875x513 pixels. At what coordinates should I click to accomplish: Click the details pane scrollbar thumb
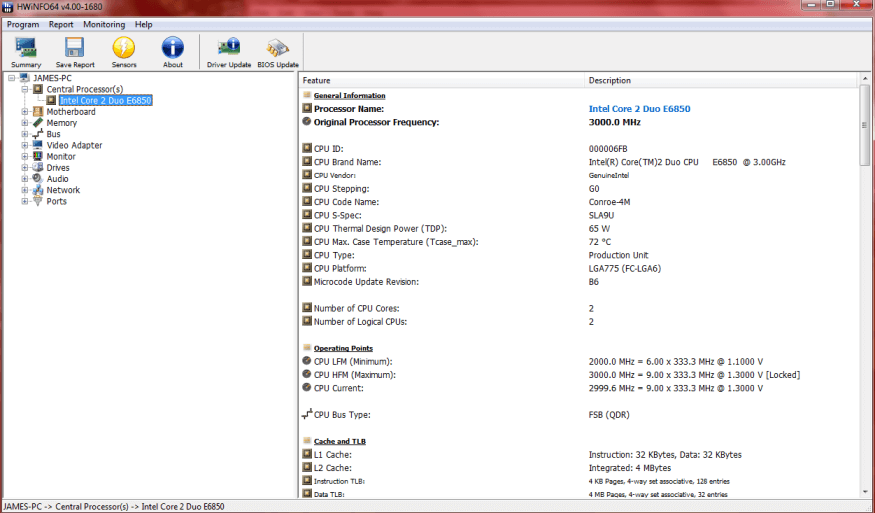pos(864,125)
